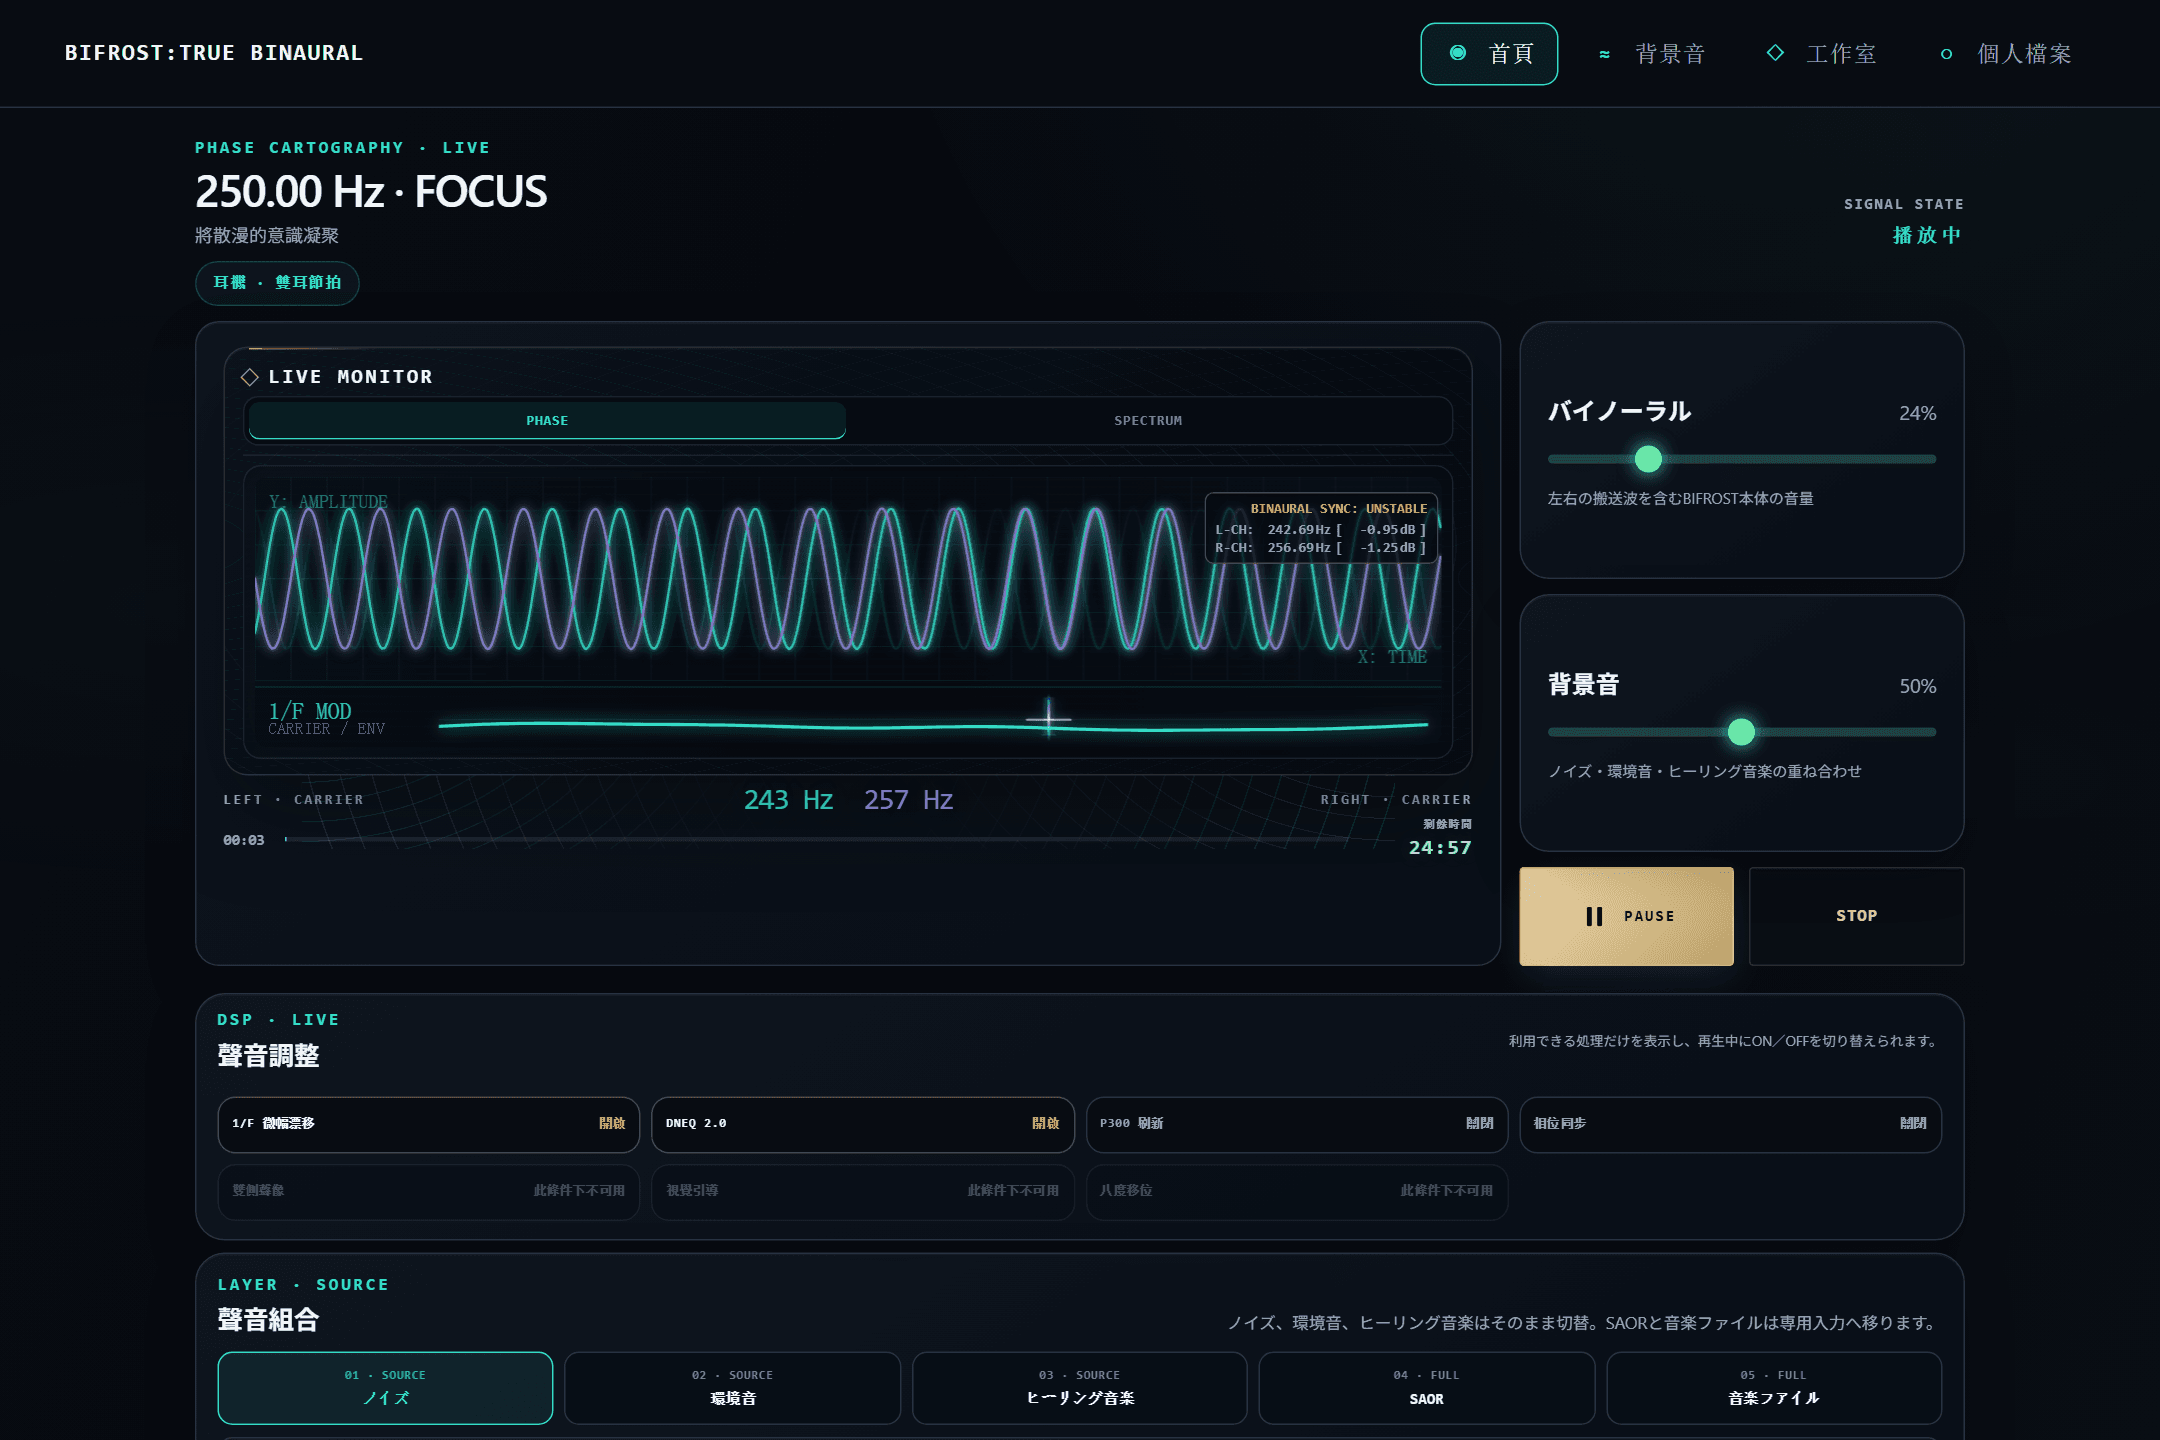Select the 05 FULL 音楽ファイル layer
This screenshot has width=2160, height=1440.
tap(1774, 1388)
